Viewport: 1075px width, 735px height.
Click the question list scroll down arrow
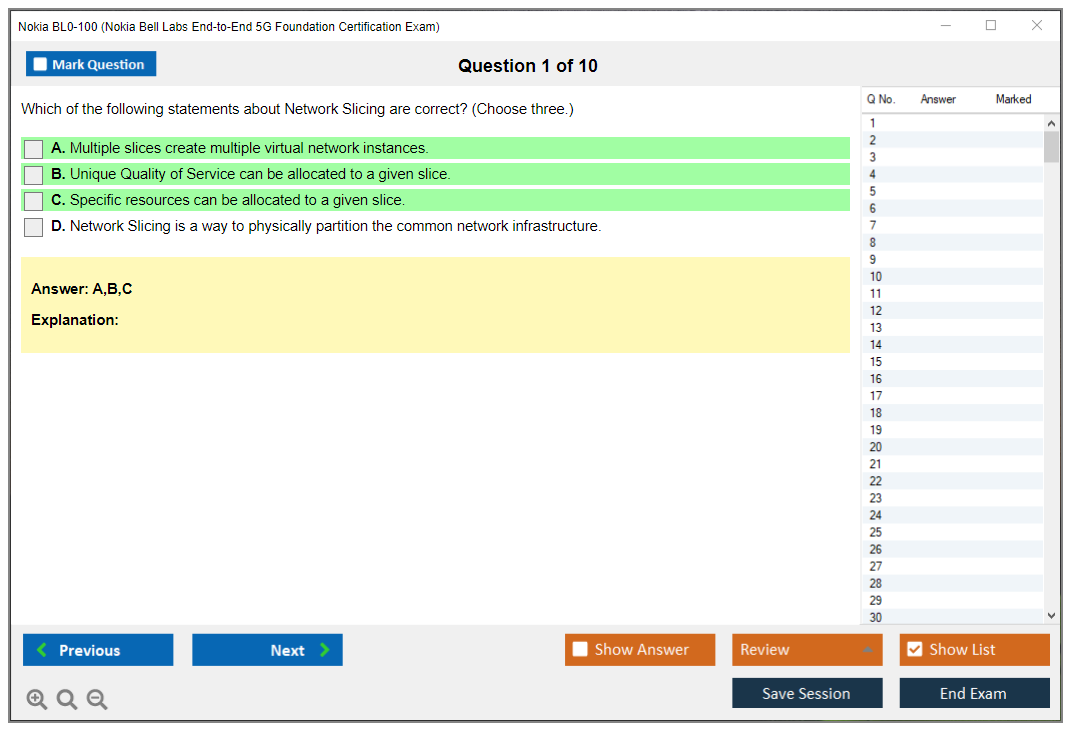click(x=1050, y=616)
